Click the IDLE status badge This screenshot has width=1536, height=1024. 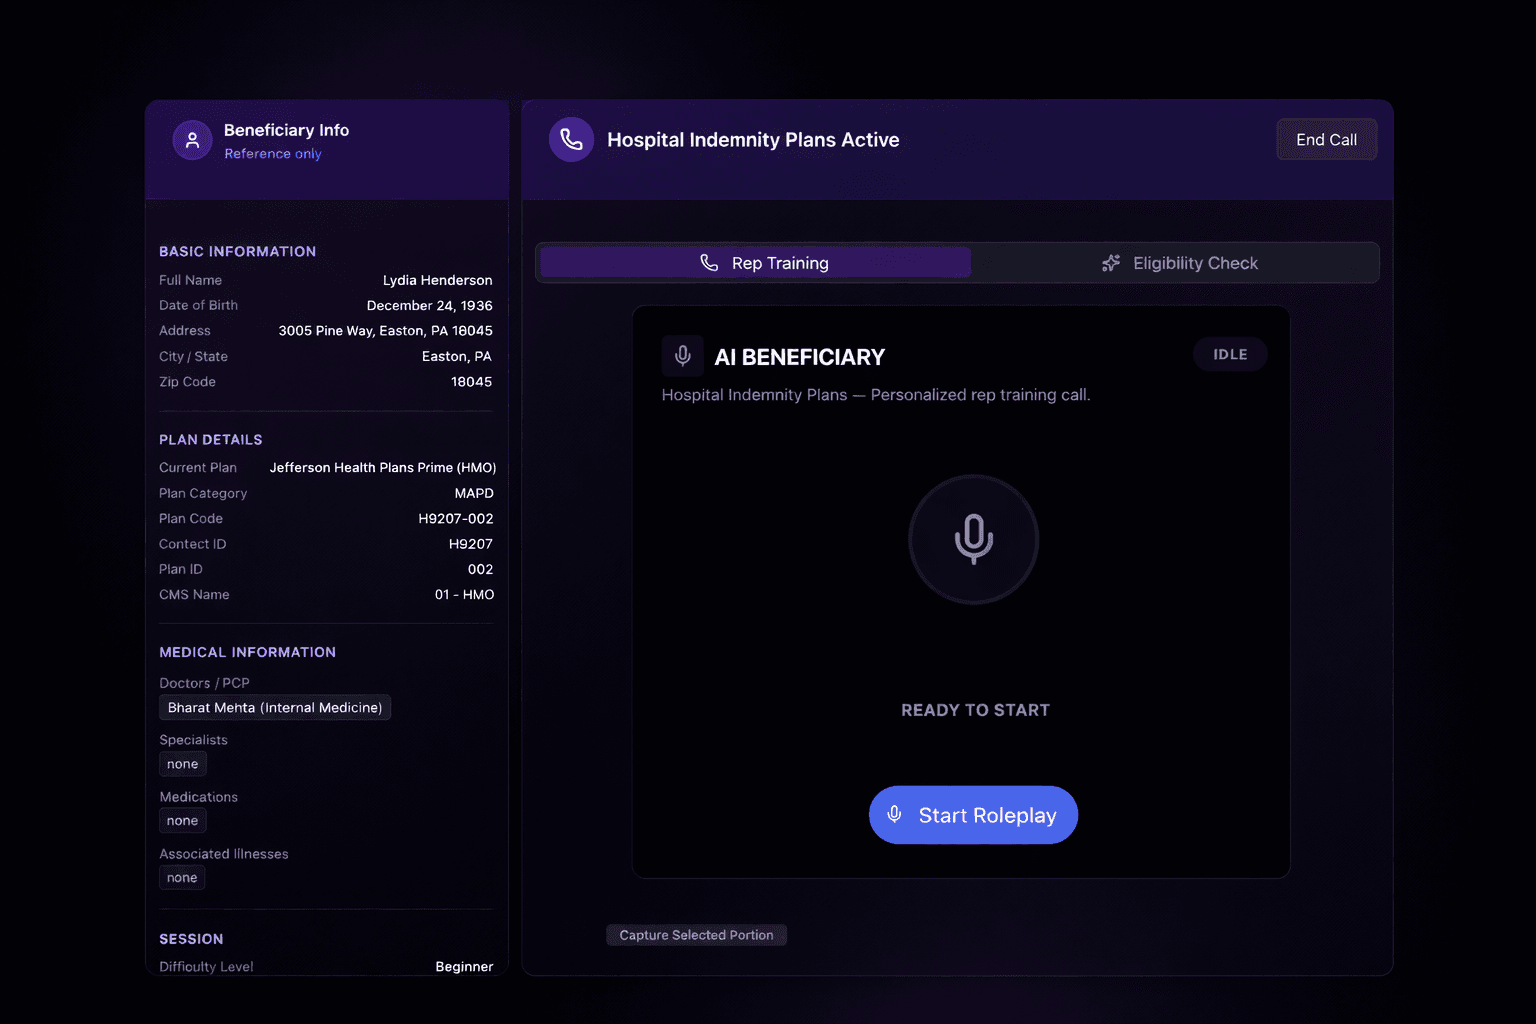[1230, 355]
